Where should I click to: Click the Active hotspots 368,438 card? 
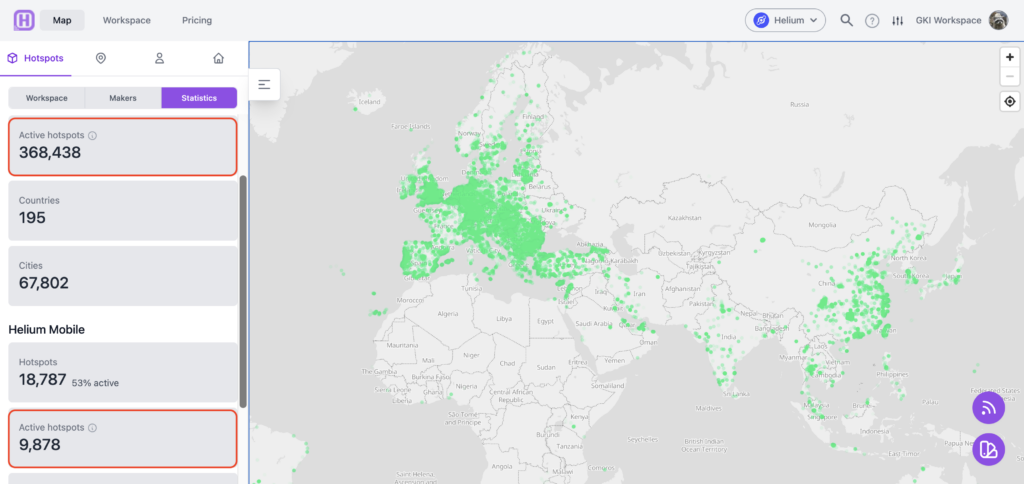pos(122,147)
